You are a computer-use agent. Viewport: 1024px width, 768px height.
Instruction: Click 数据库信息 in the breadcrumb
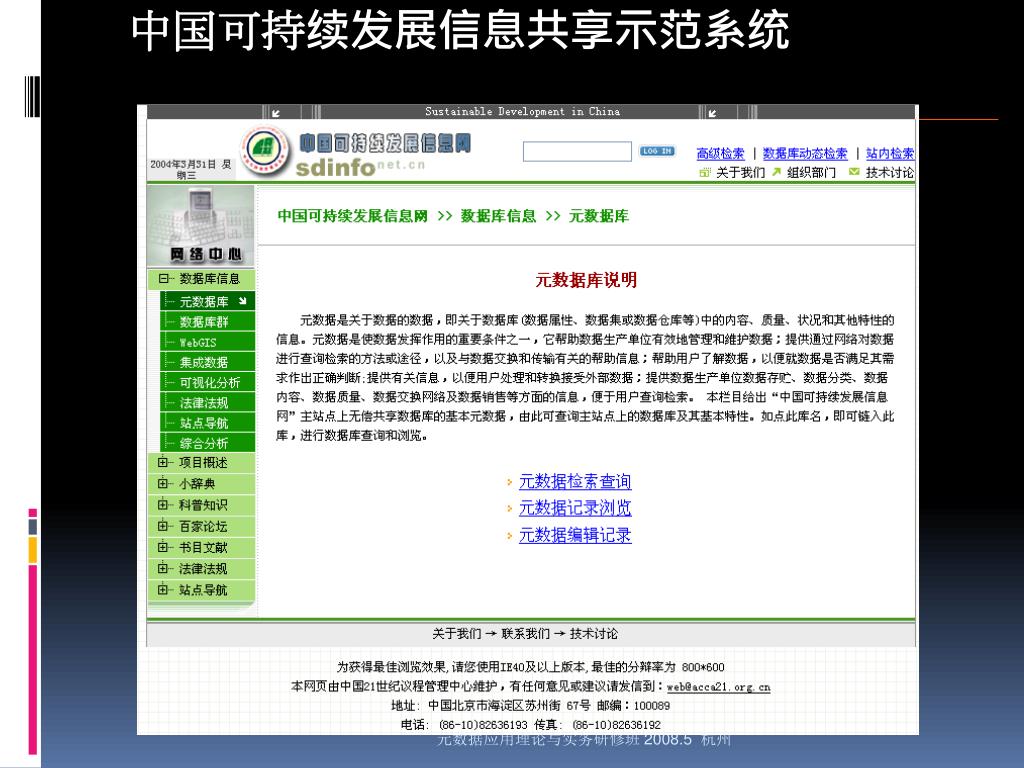[x=498, y=216]
